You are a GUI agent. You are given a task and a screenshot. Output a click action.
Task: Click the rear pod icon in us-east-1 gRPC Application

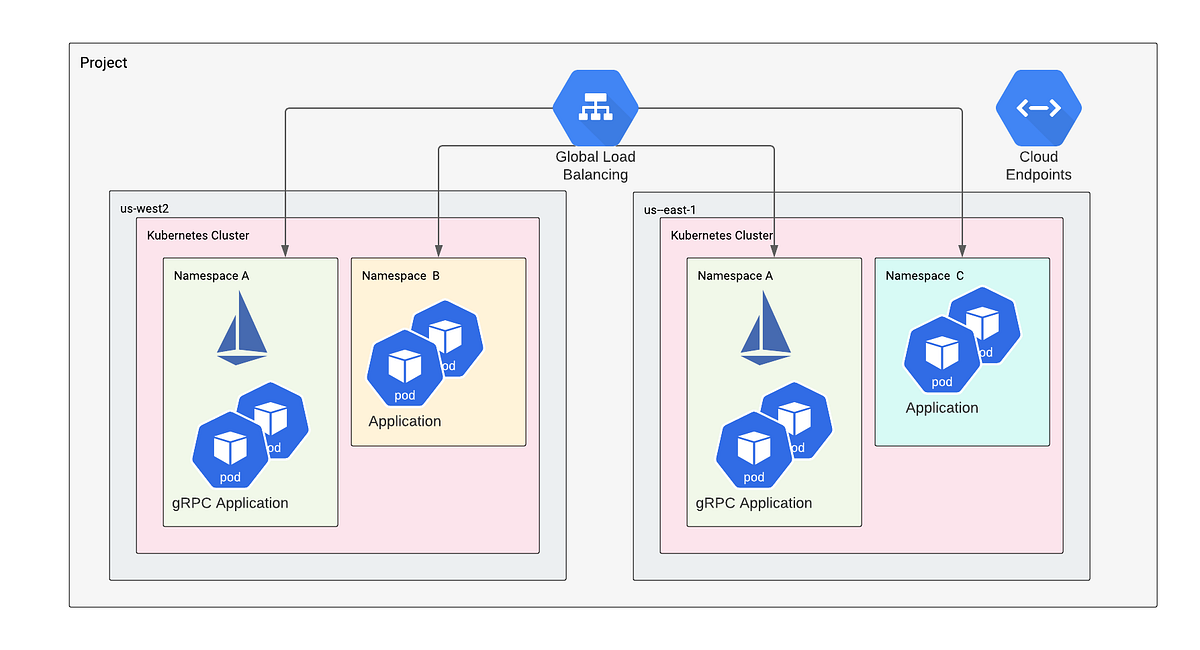click(795, 420)
